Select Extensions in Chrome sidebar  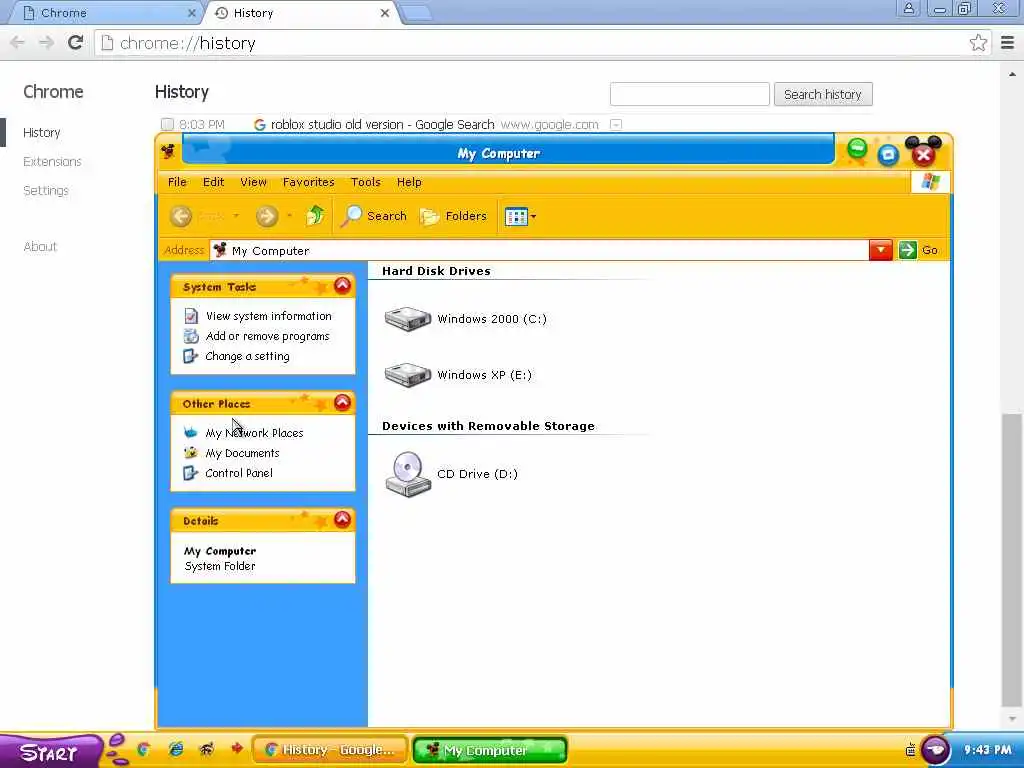tap(52, 161)
